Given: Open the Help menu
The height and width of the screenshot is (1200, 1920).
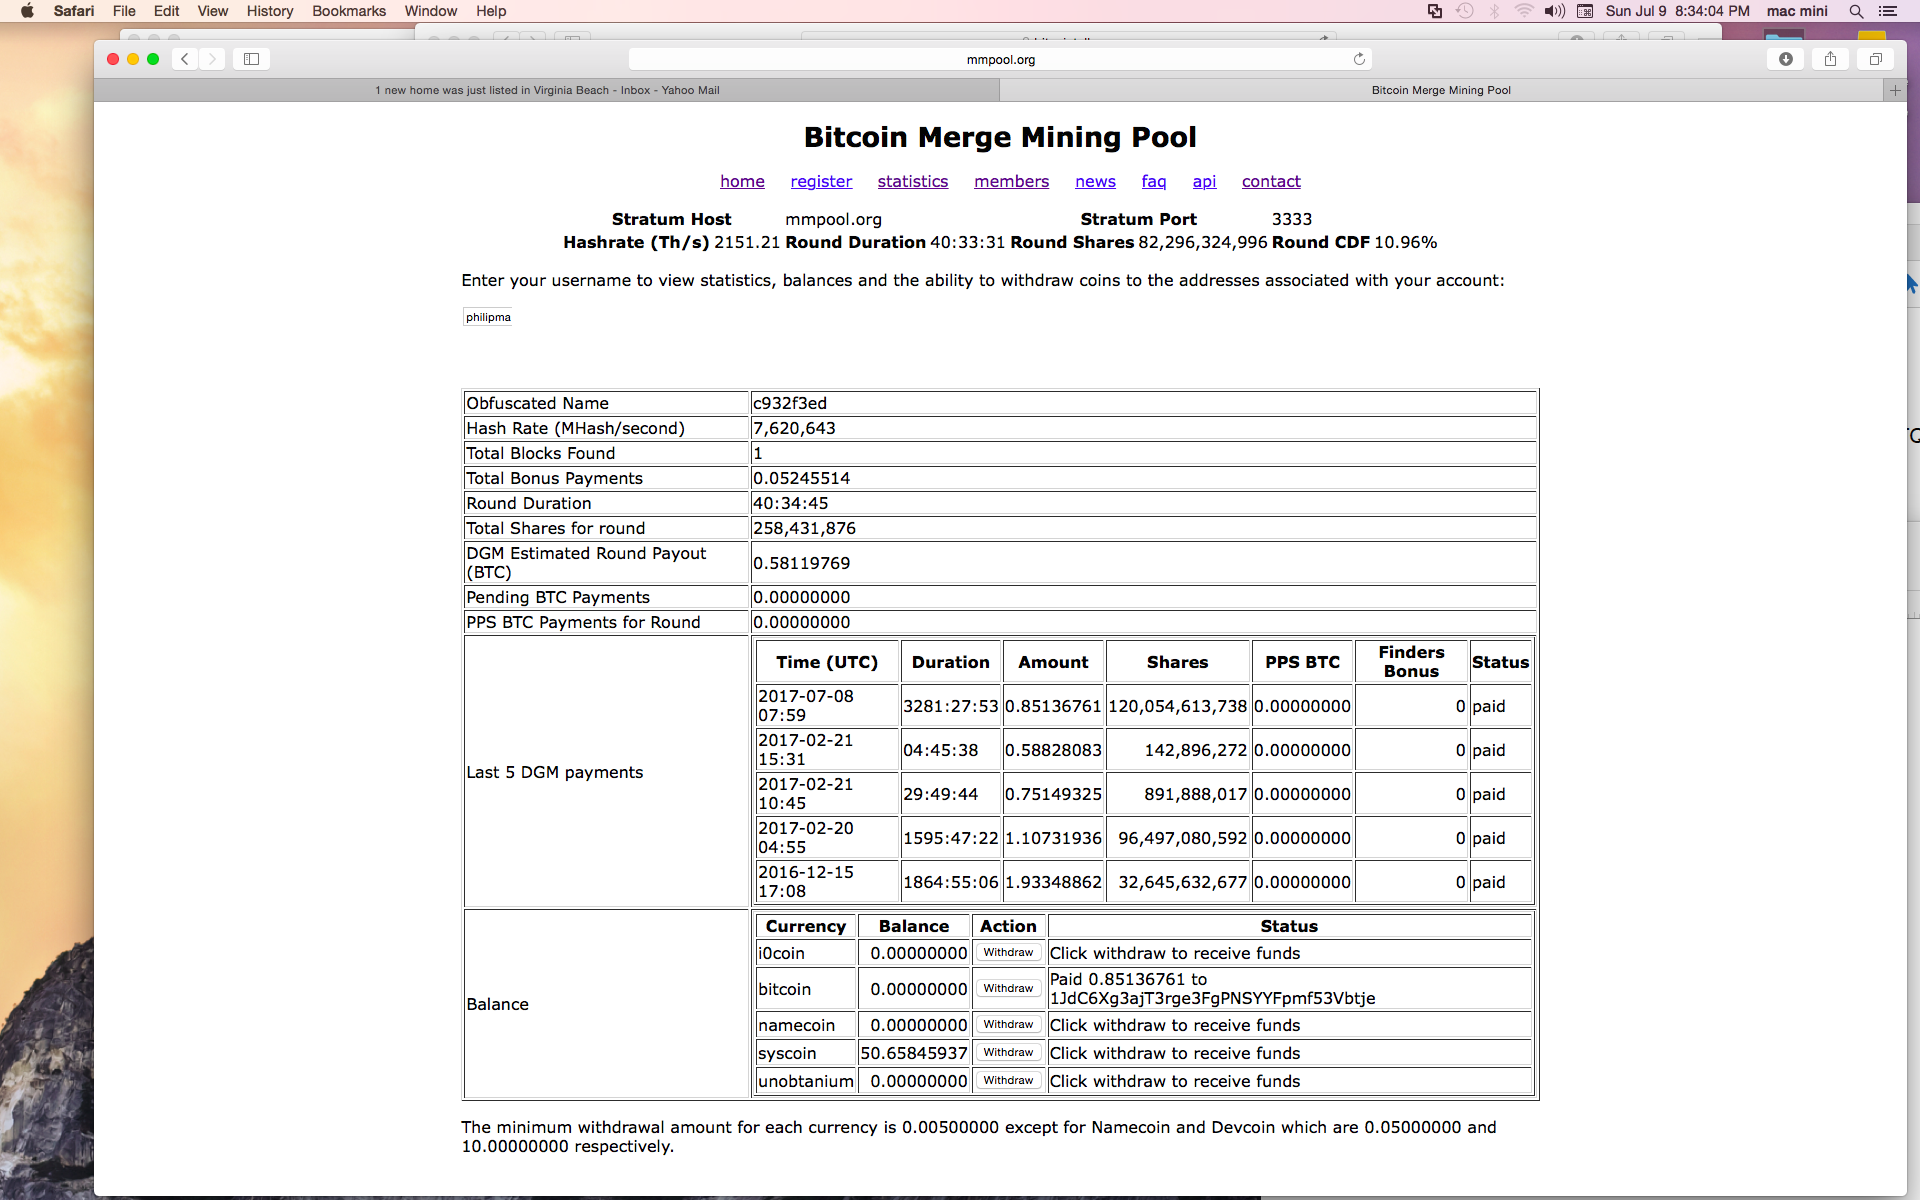Looking at the screenshot, I should [491, 11].
